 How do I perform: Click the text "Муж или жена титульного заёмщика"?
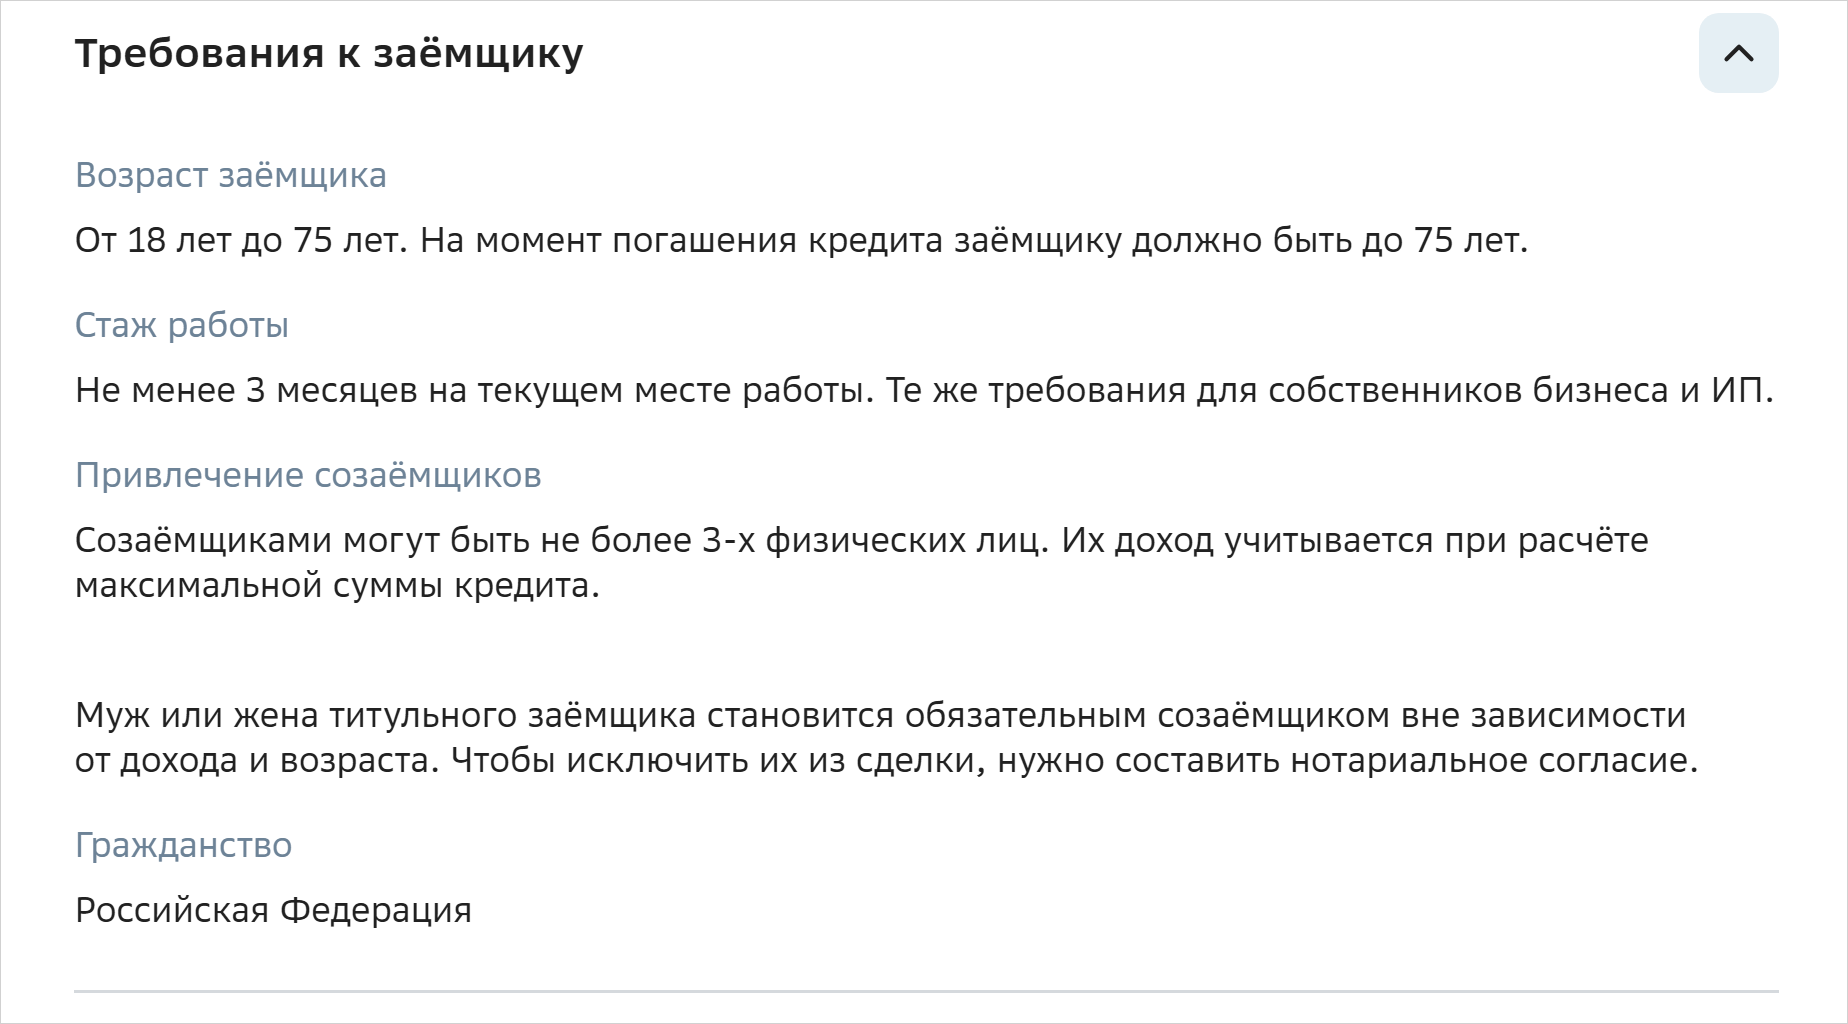pos(385,716)
